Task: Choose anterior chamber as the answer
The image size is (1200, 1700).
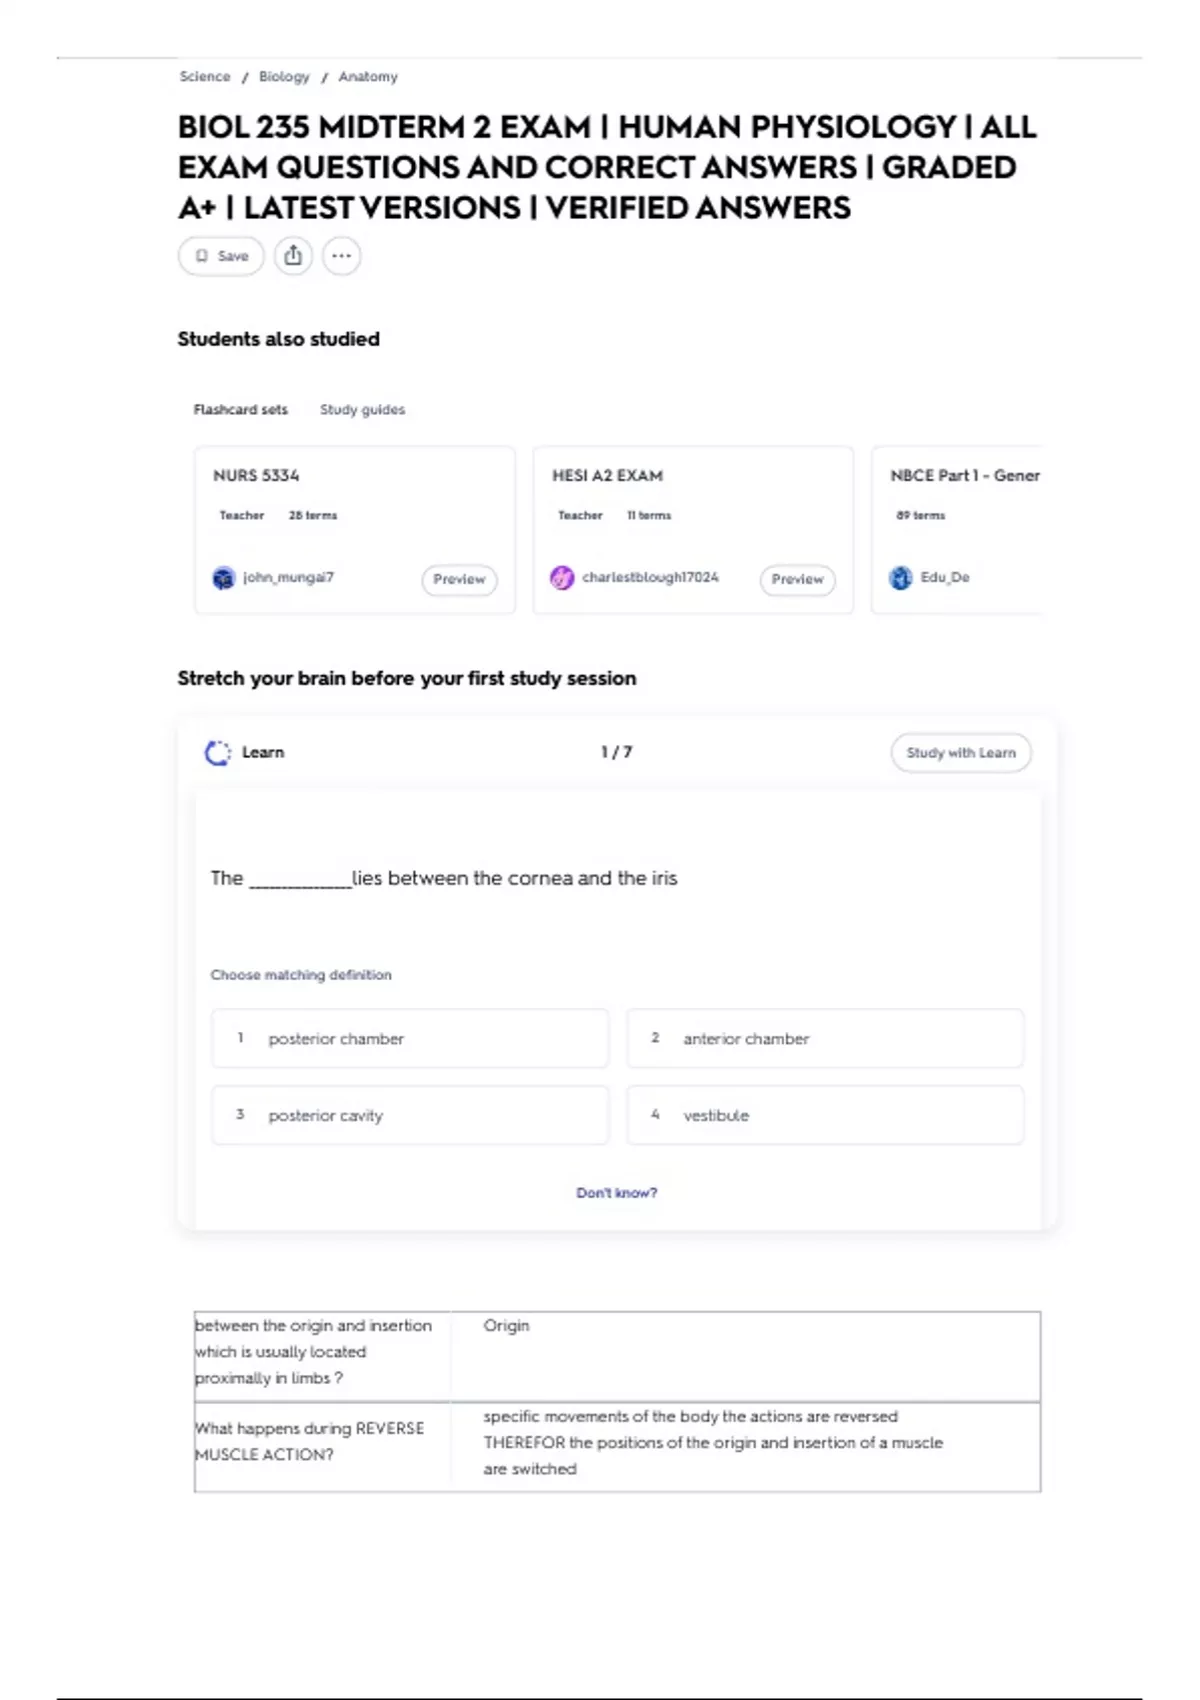Action: pyautogui.click(x=825, y=1039)
